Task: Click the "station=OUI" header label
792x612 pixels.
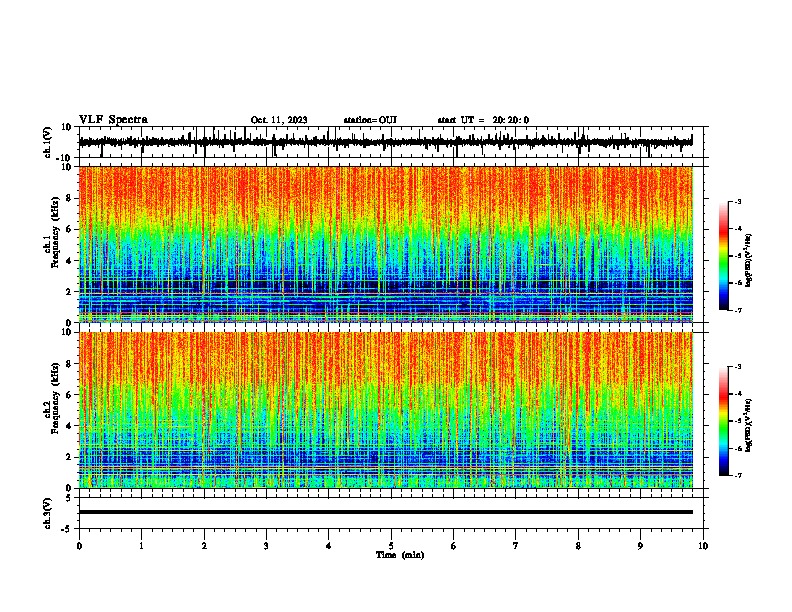Action: click(370, 120)
